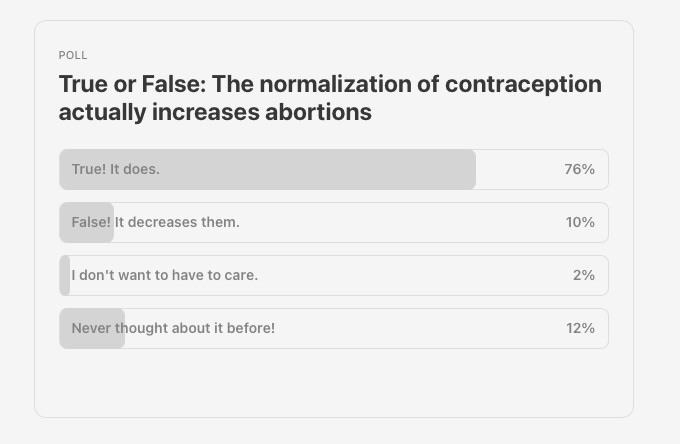The width and height of the screenshot is (680, 444).
Task: Select the "True! It does." poll option
Action: 334,170
